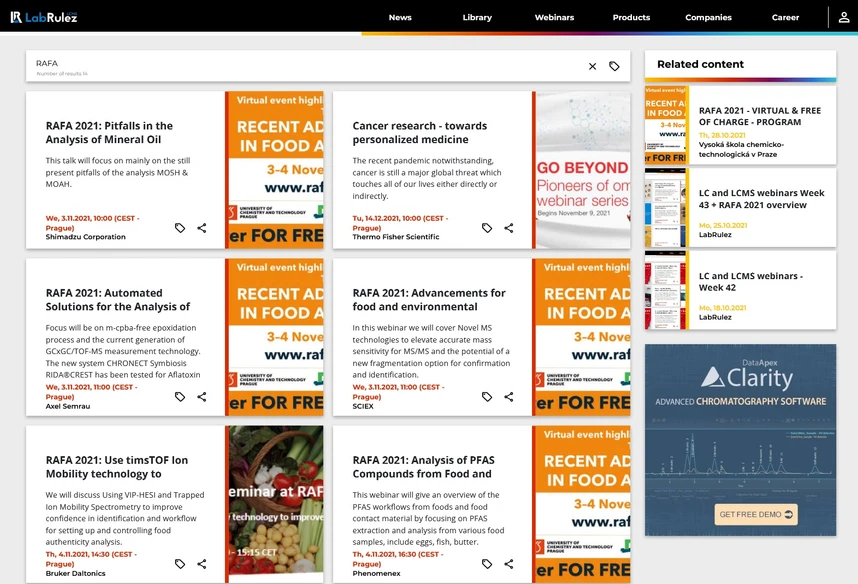The image size is (858, 584).
Task: Click the Number of results 14 text
Action: click(62, 74)
